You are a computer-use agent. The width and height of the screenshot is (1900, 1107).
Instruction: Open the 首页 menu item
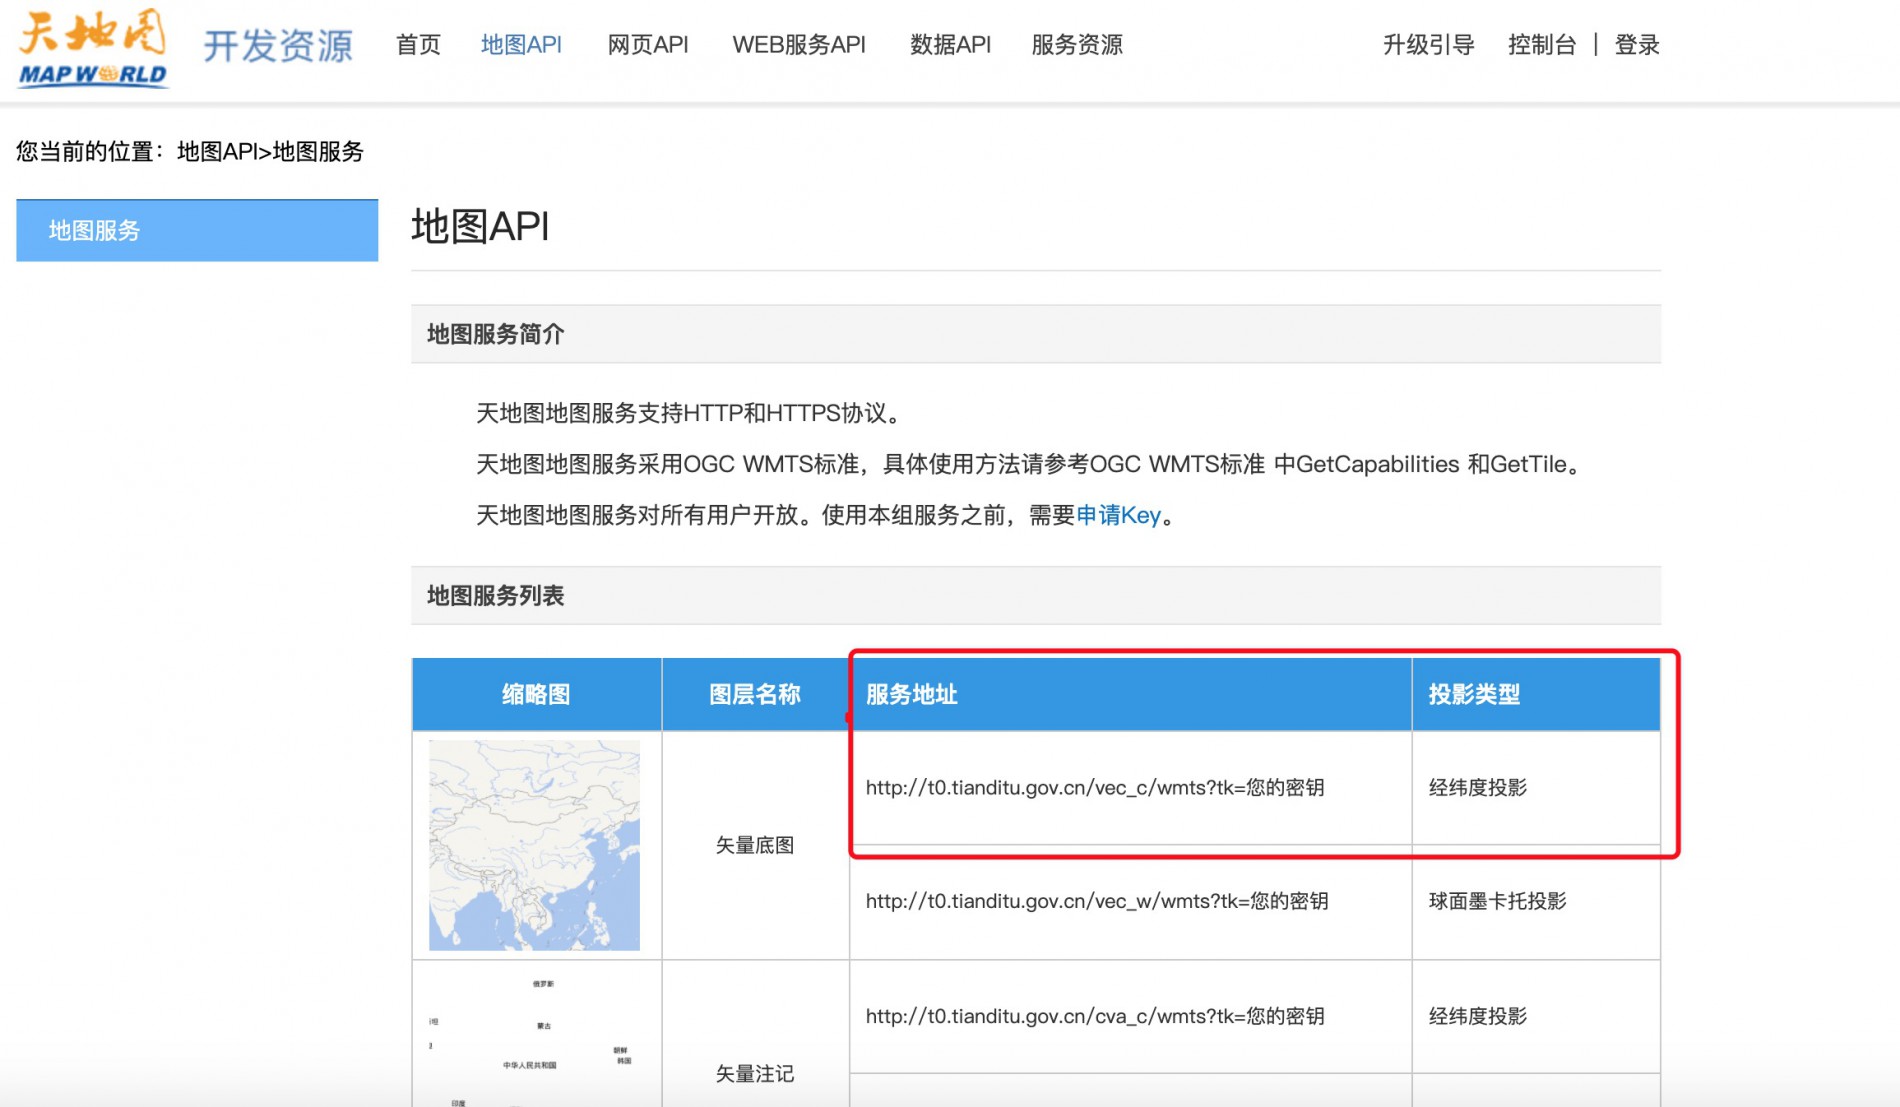click(418, 45)
